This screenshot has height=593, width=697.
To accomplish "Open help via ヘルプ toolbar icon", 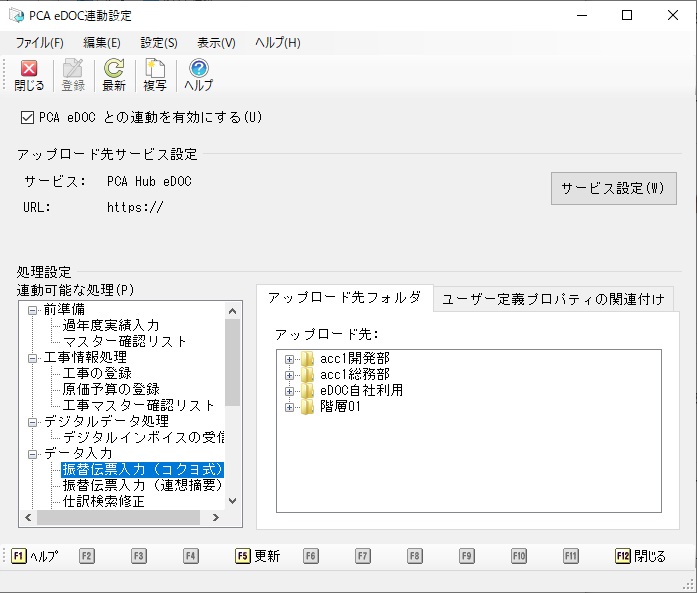I will pyautogui.click(x=198, y=75).
